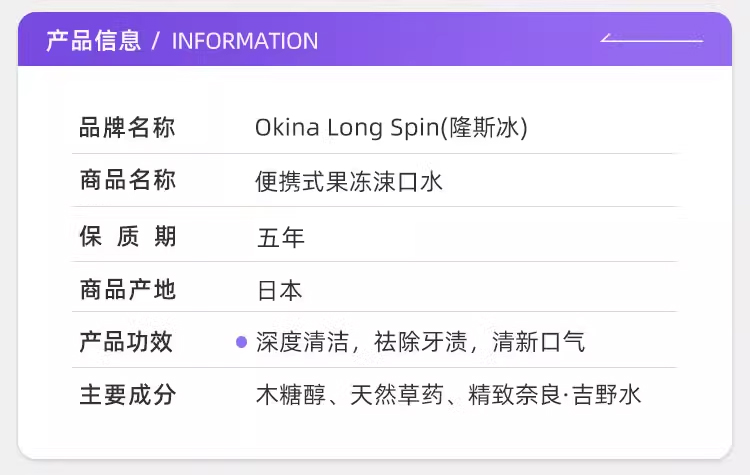750x475 pixels.
Task: Select the 品牌名称 row label
Action: point(128,128)
